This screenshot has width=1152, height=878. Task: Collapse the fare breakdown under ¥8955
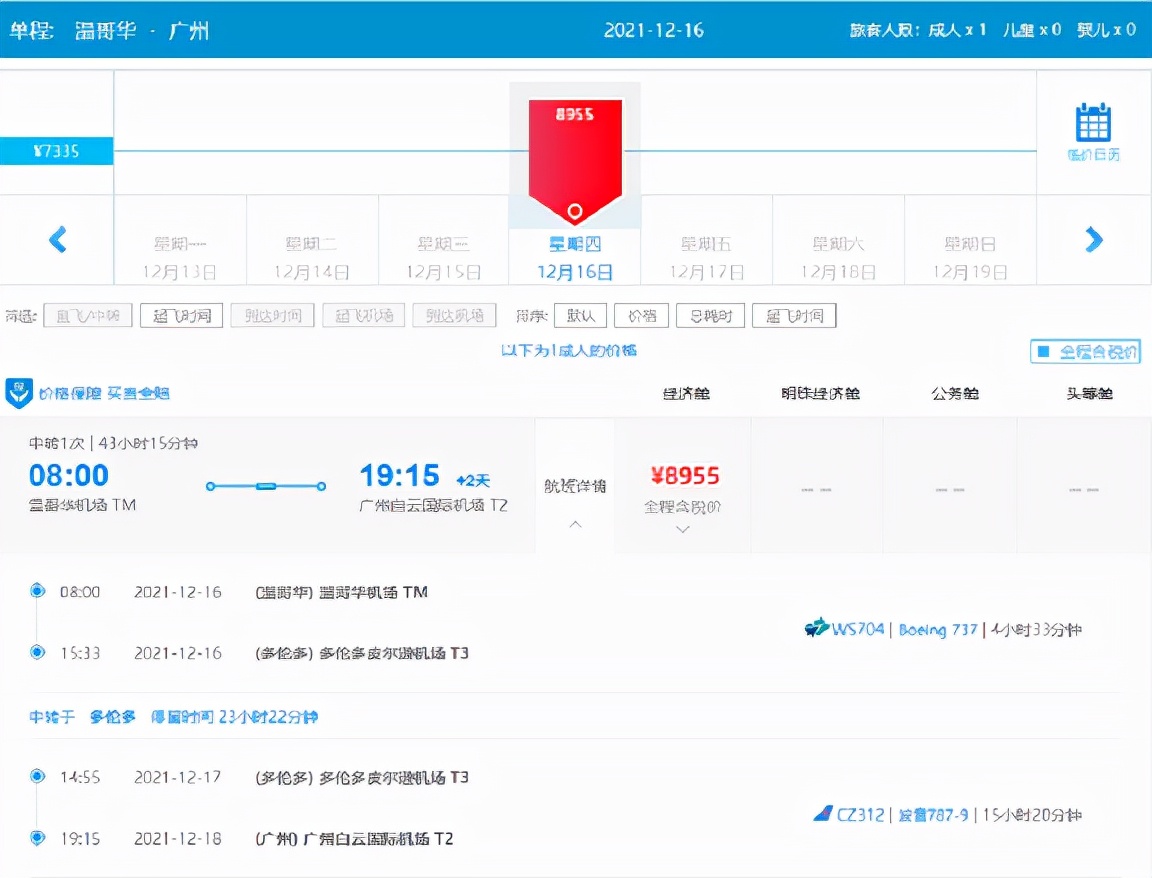683,531
